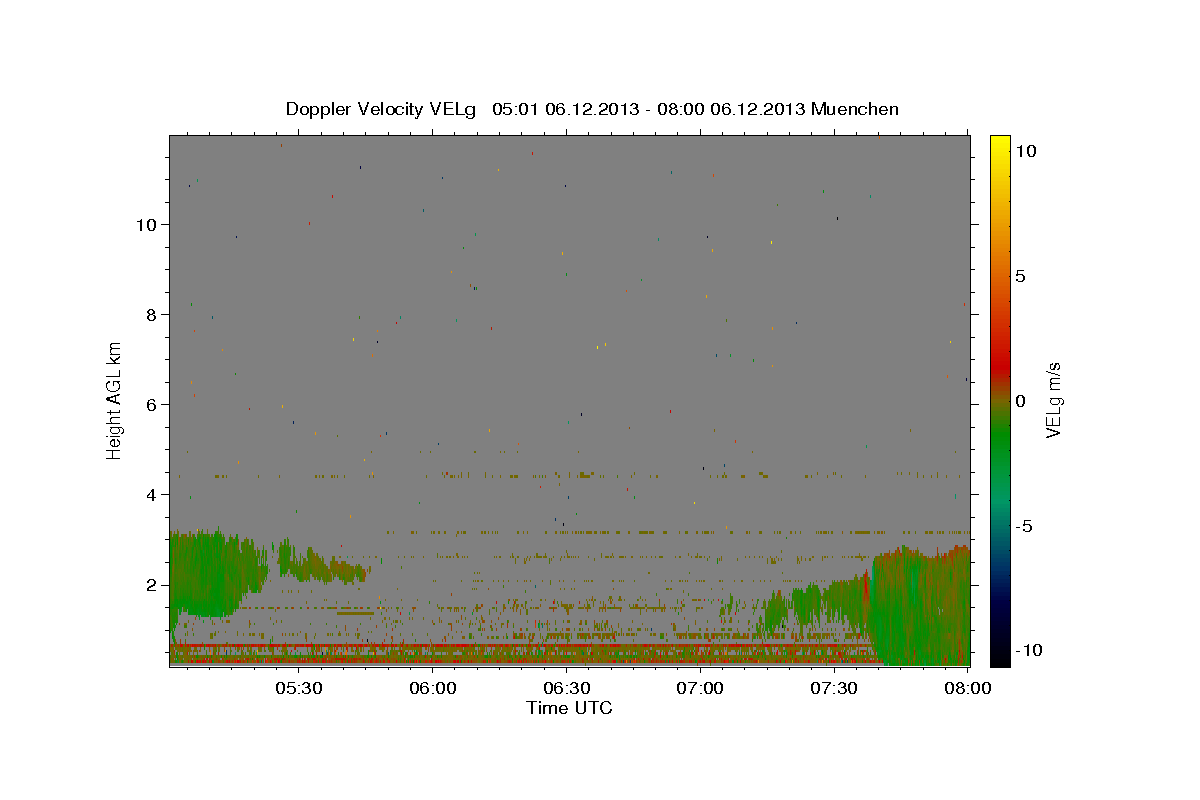Click the height axis label '8'
Viewport: 1200px width, 800px height.
click(152, 314)
